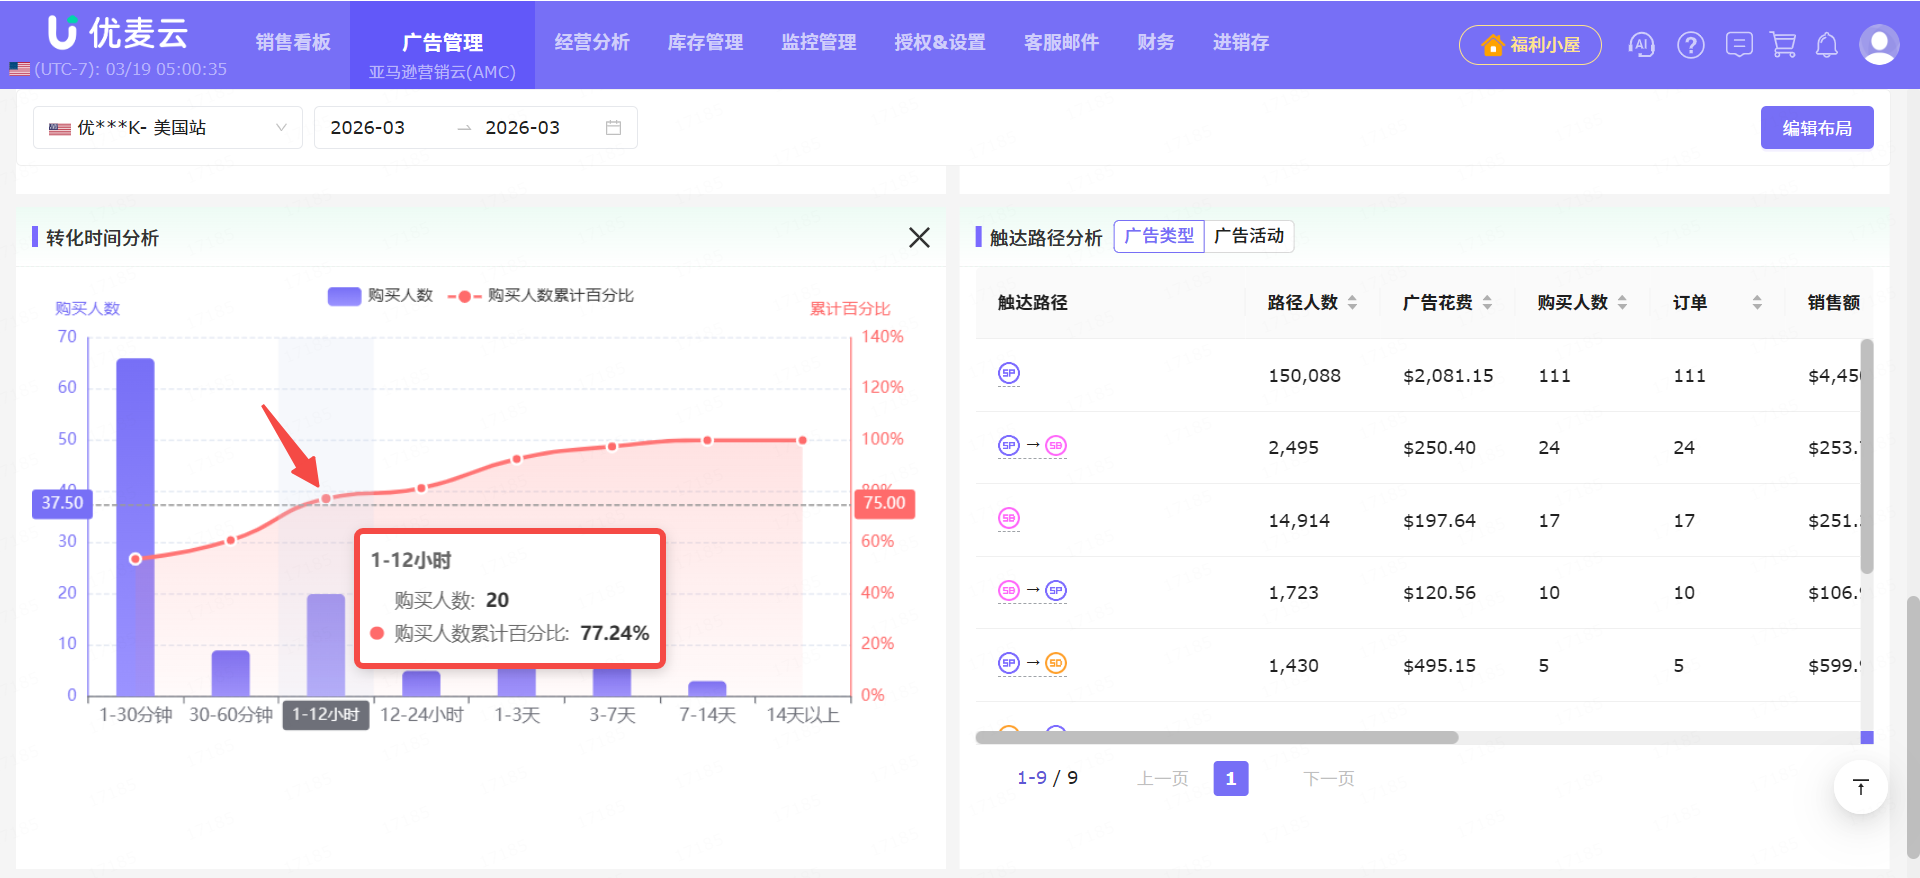
Task: Click the back-to-top round button
Action: click(x=1861, y=787)
